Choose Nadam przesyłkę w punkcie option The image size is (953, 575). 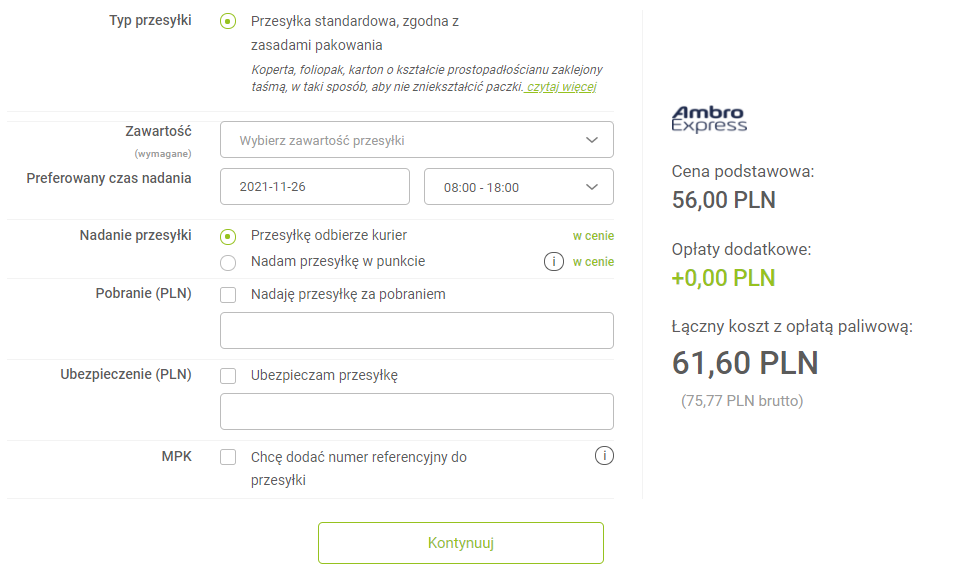pyautogui.click(x=228, y=262)
